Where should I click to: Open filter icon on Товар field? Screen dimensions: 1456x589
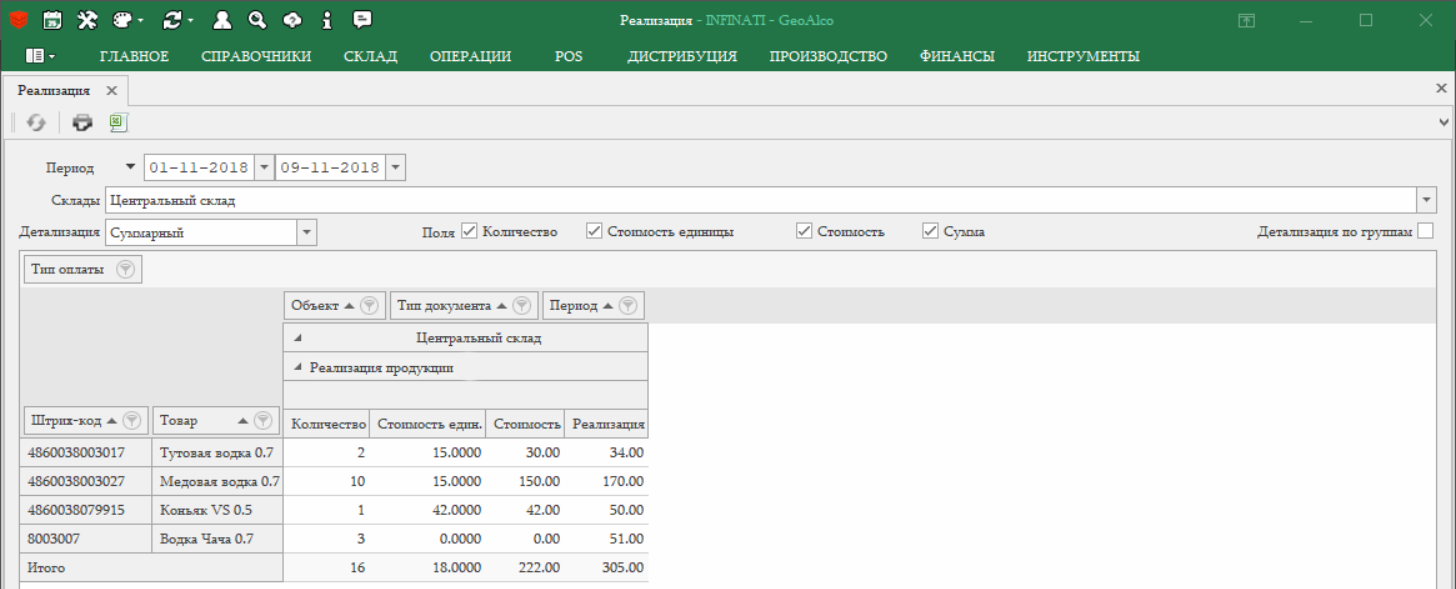[x=263, y=420]
